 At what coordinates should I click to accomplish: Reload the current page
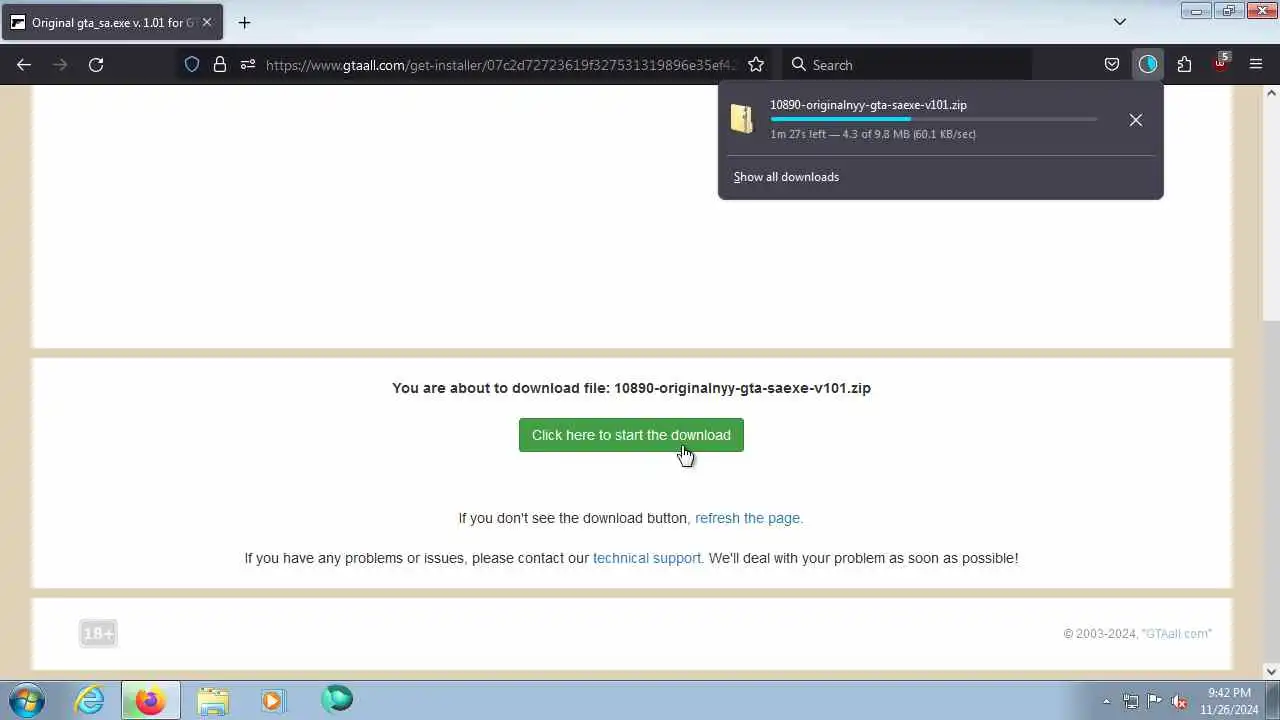[96, 65]
